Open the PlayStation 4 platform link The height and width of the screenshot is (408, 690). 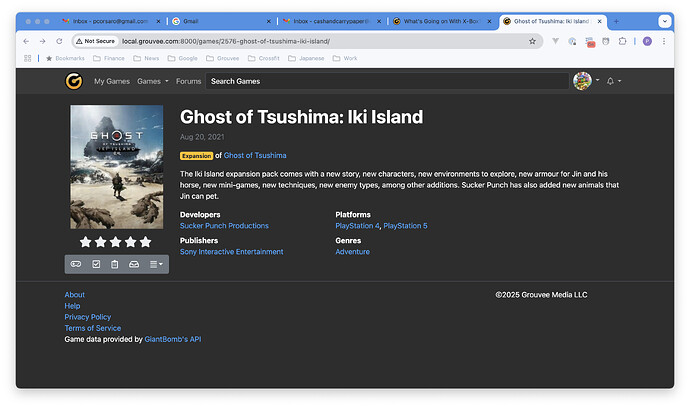pos(357,226)
